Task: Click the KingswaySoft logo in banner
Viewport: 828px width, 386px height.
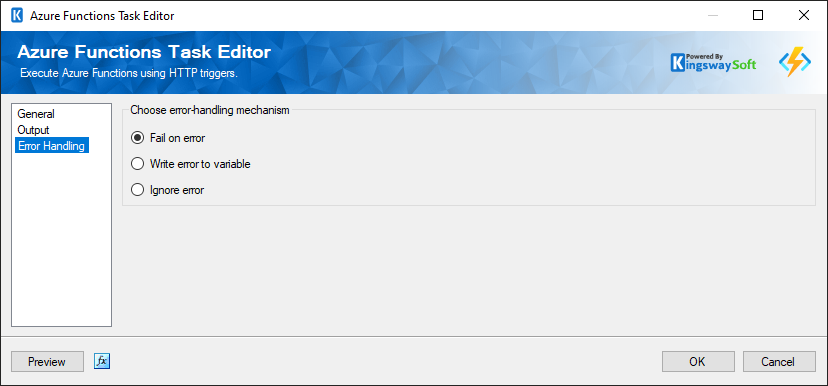Action: click(713, 62)
